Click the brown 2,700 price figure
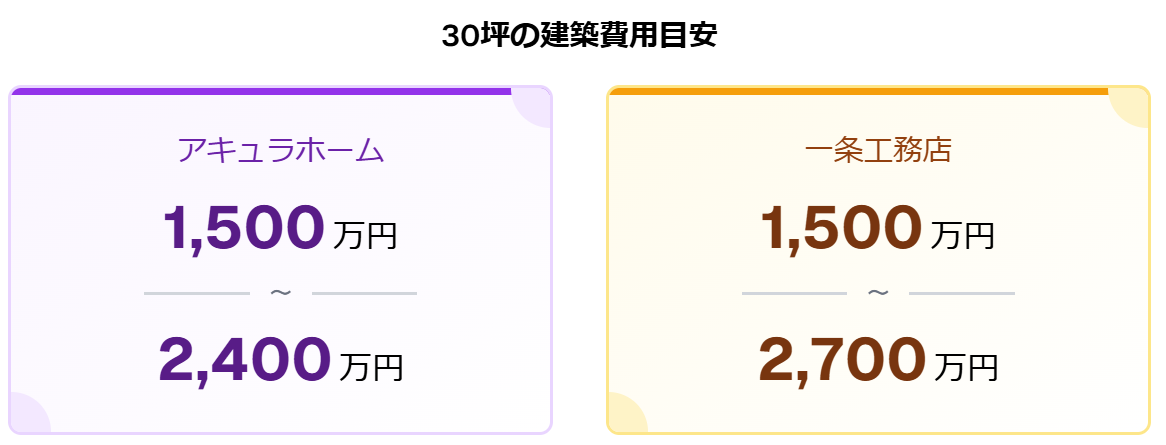Viewport: 1166px width, 445px height. (841, 359)
